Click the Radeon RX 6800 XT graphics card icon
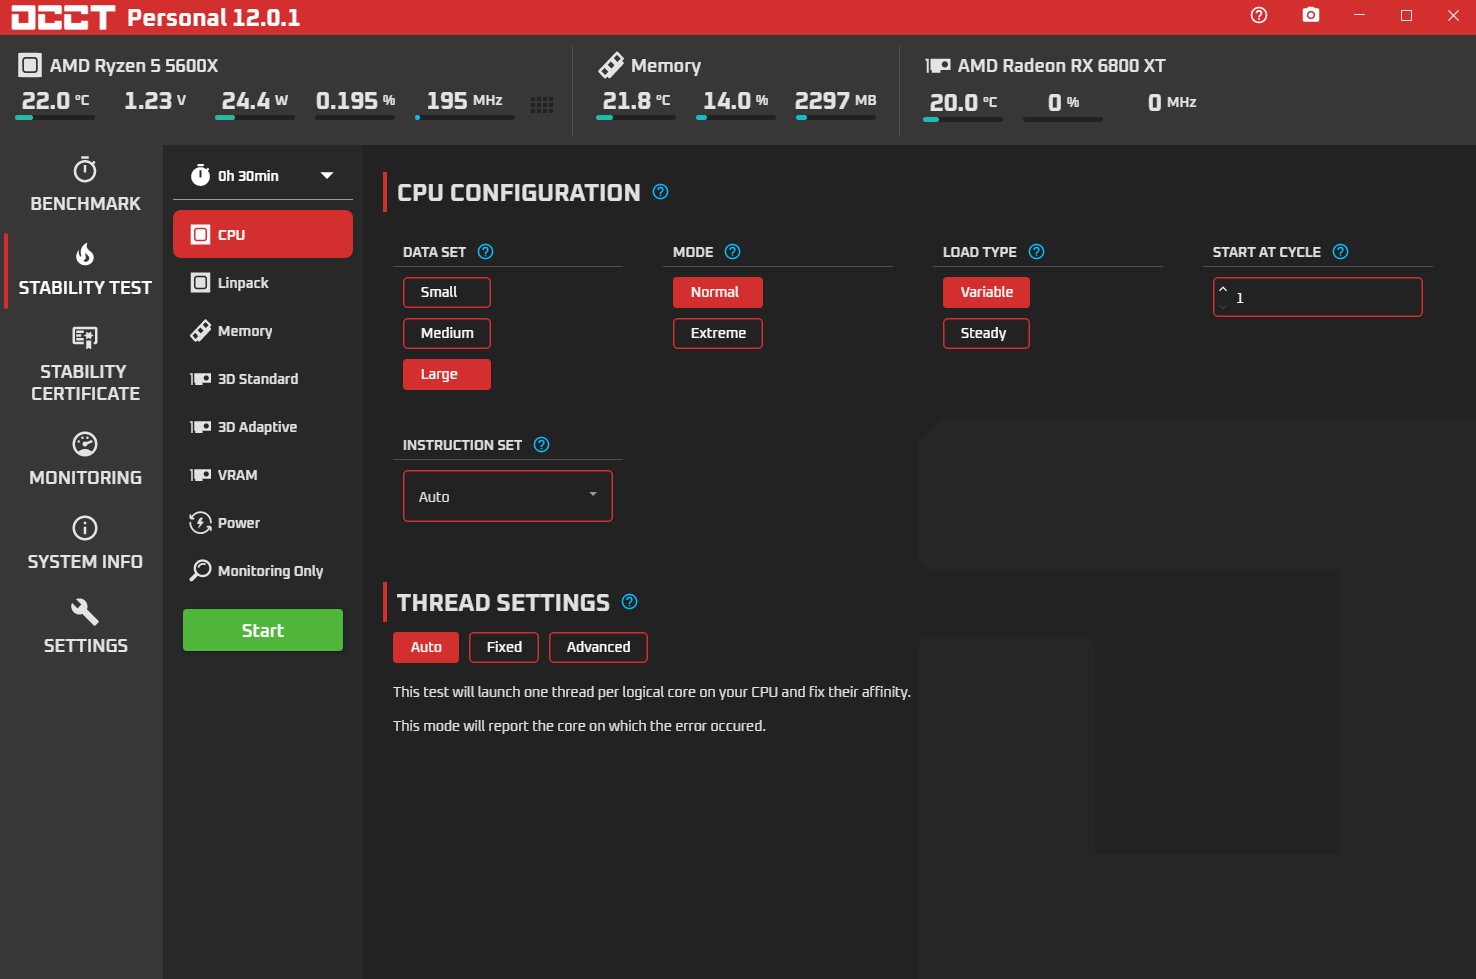The width and height of the screenshot is (1476, 979). click(938, 66)
